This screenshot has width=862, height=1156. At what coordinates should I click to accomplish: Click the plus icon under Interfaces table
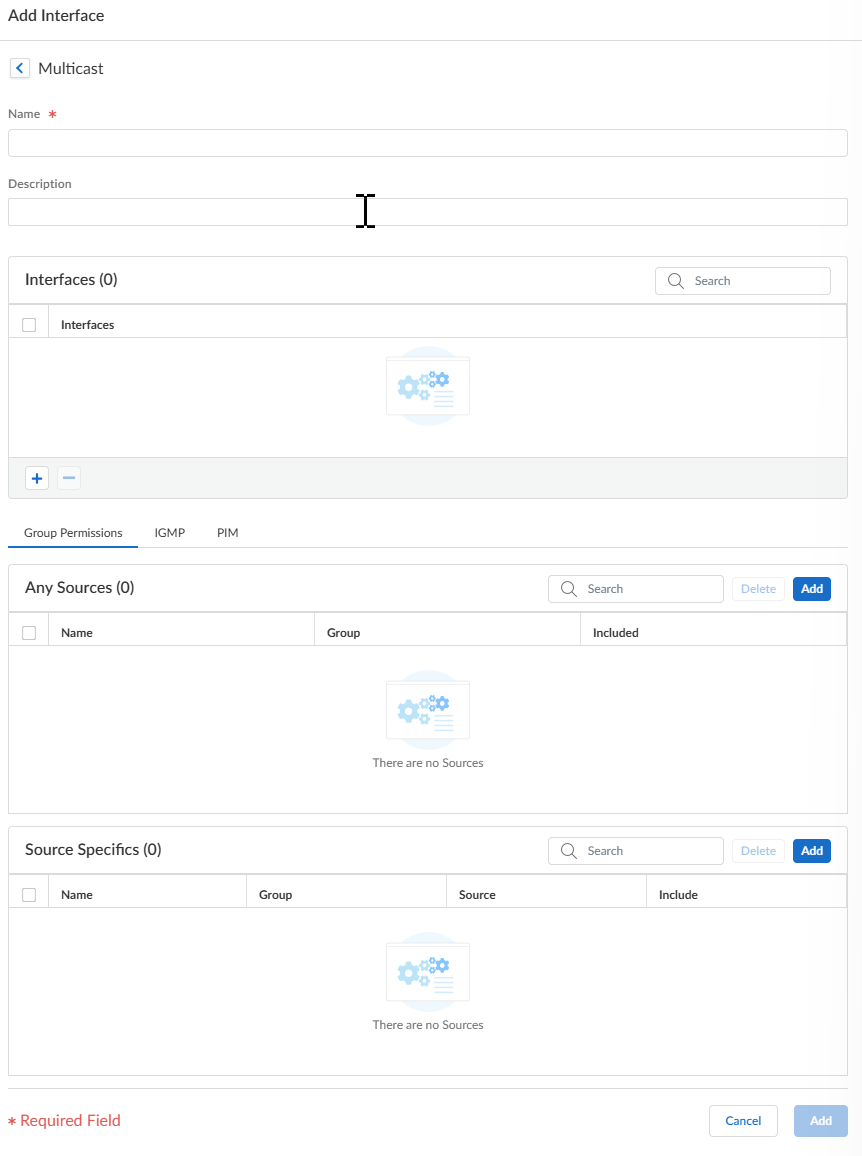[37, 478]
